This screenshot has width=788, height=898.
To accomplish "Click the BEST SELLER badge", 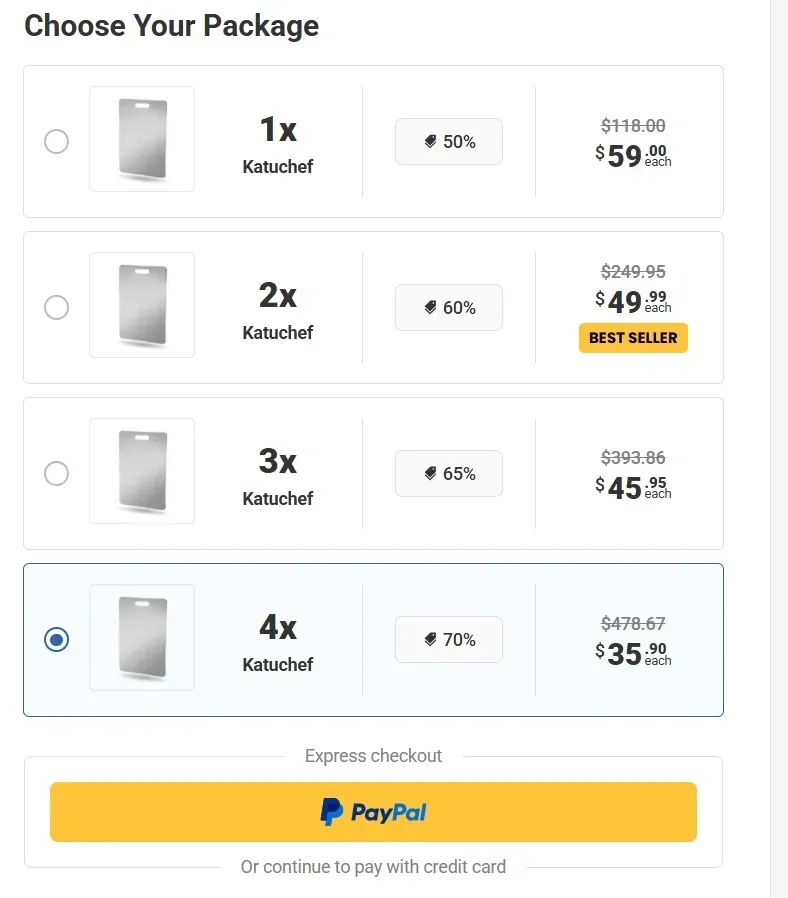I will point(632,338).
